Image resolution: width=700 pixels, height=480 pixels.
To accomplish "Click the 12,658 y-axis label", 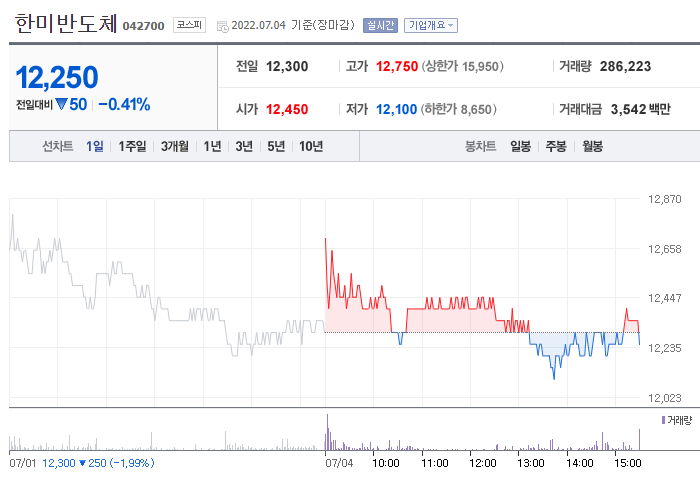I will pyautogui.click(x=665, y=249).
